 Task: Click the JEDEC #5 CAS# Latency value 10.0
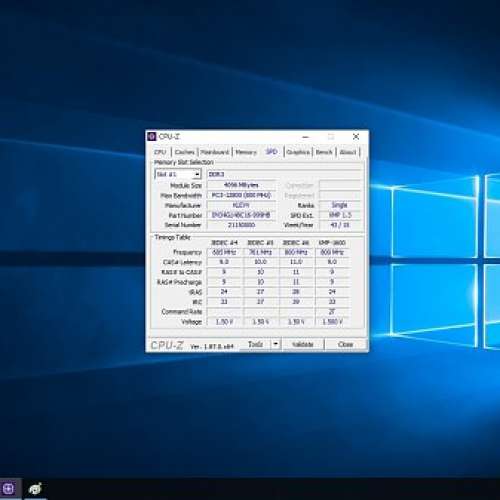tap(260, 262)
